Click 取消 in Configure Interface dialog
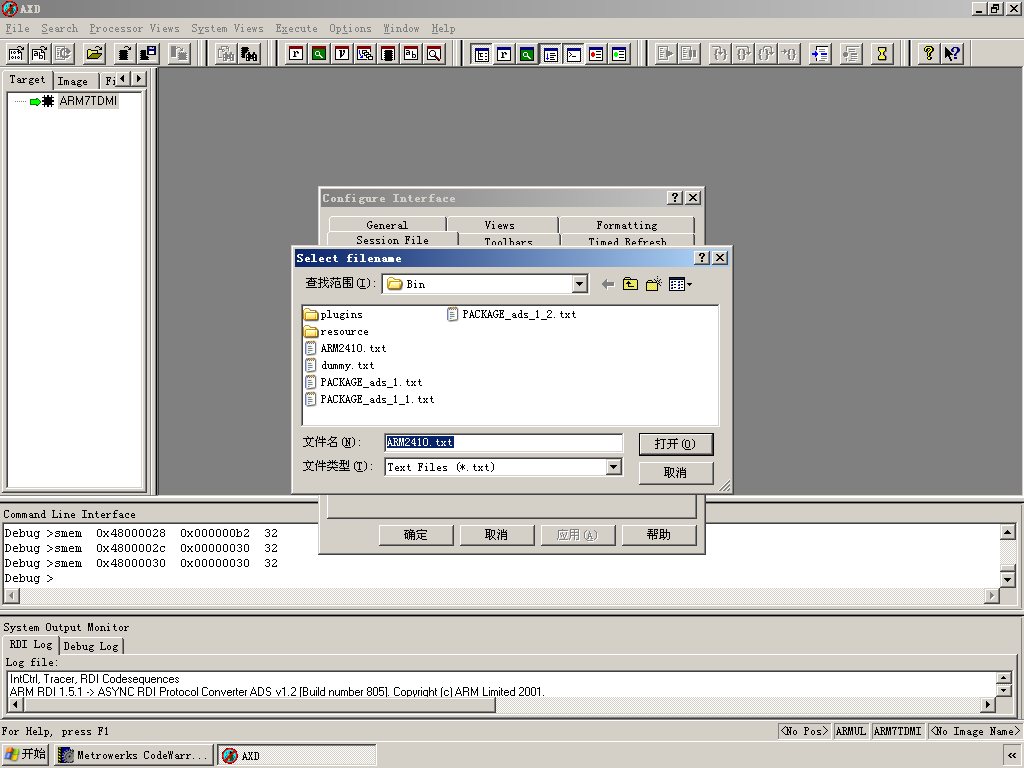The width and height of the screenshot is (1024, 768). pyautogui.click(x=496, y=535)
